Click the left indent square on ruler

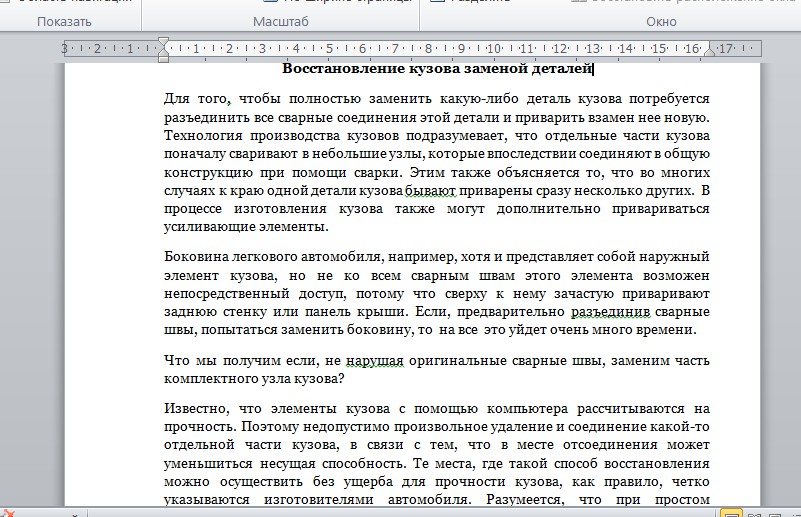point(163,59)
